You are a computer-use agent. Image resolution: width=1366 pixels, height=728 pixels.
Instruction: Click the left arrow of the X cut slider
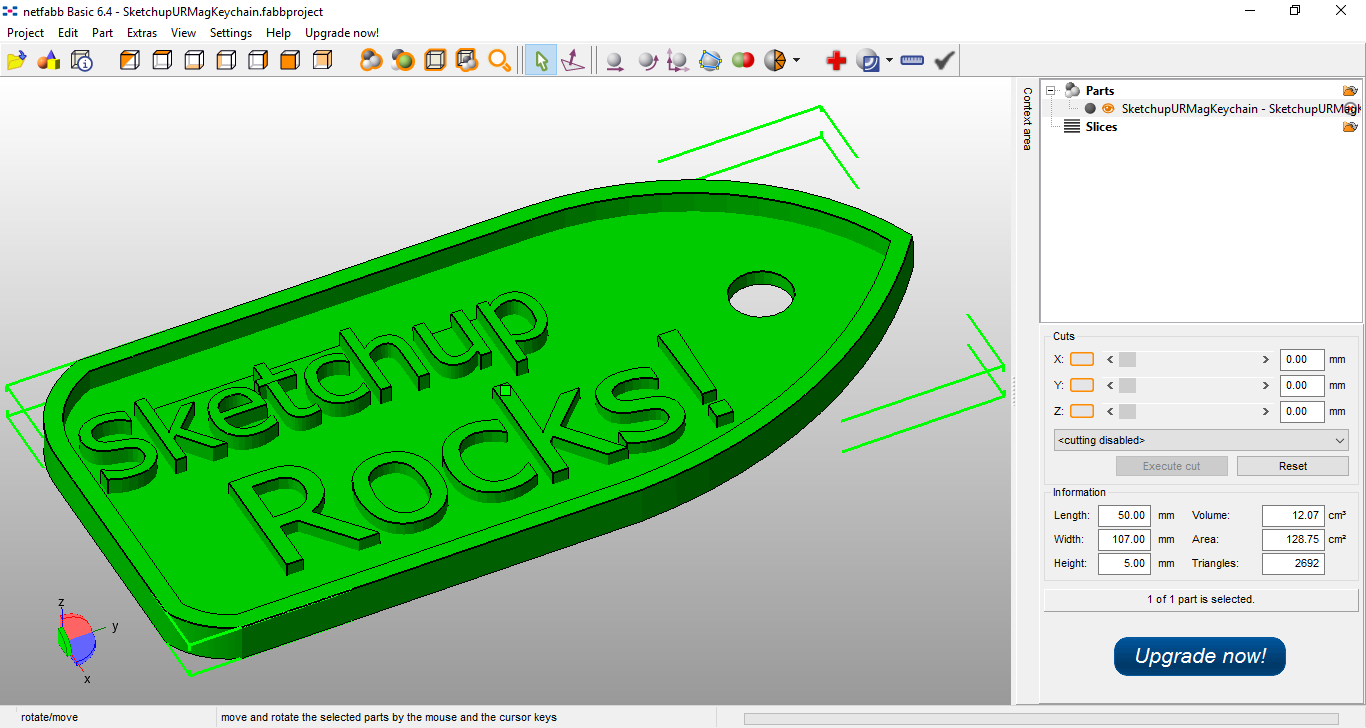[1109, 359]
